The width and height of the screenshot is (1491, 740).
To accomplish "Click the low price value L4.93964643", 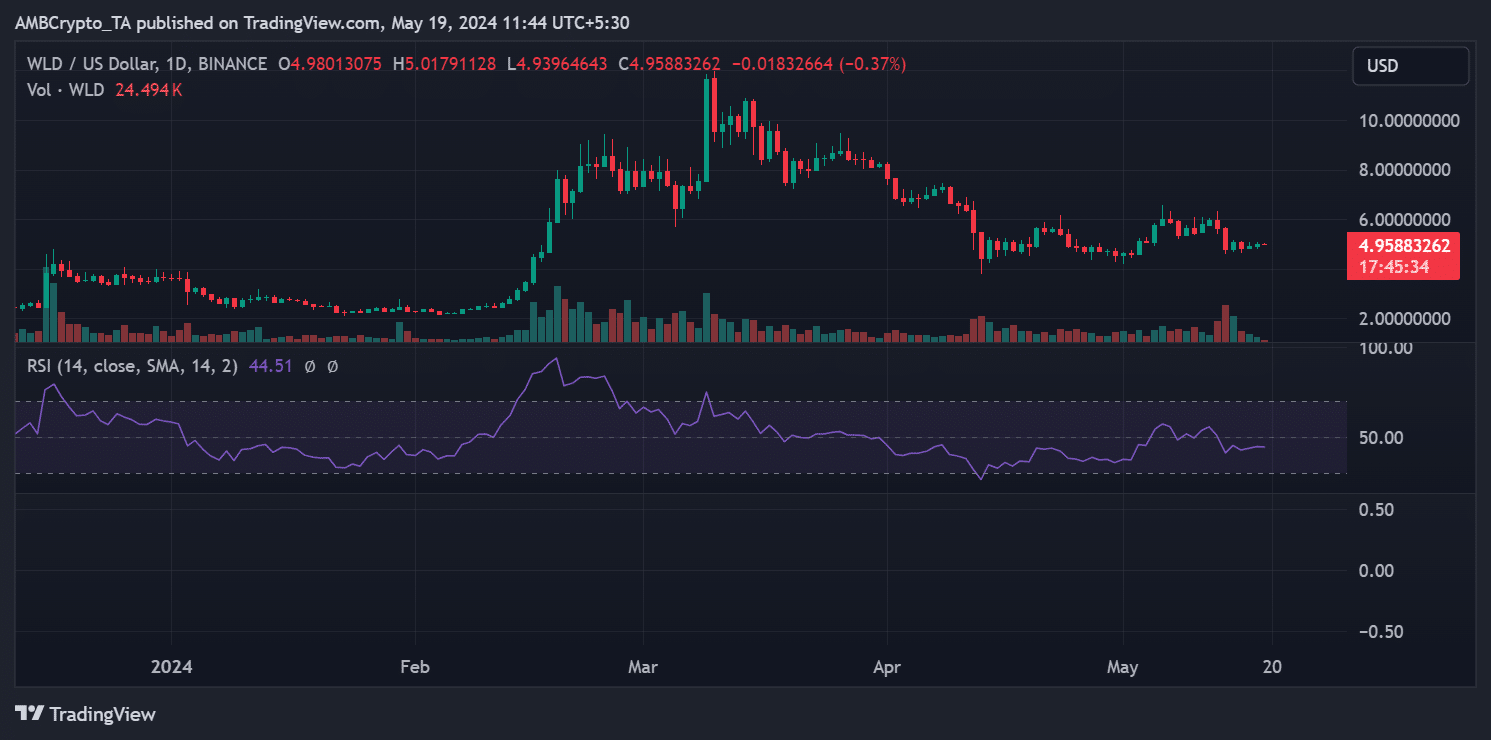I will click(559, 64).
